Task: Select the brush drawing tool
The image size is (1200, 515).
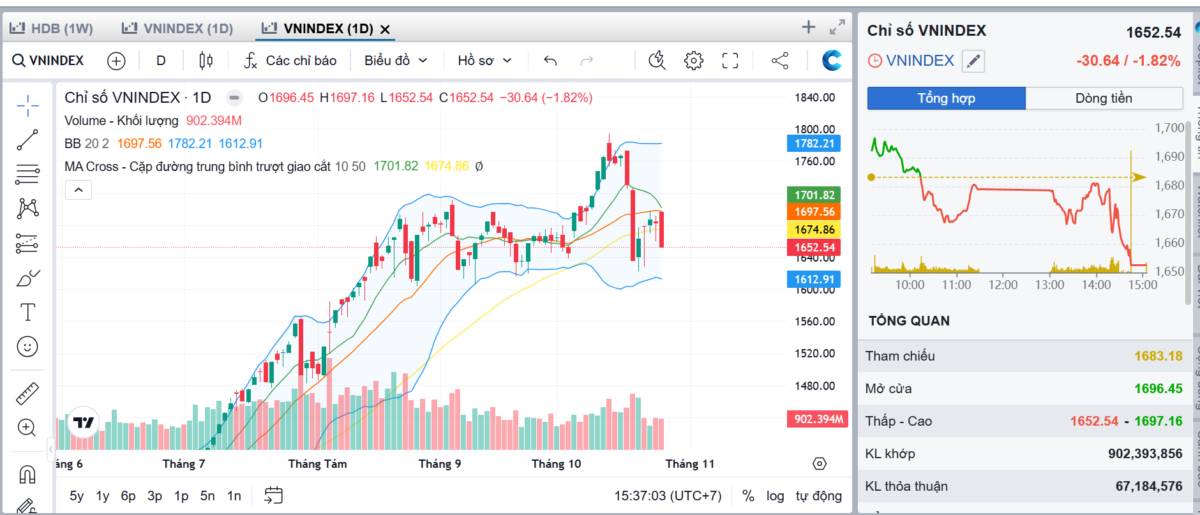Action: pyautogui.click(x=28, y=278)
